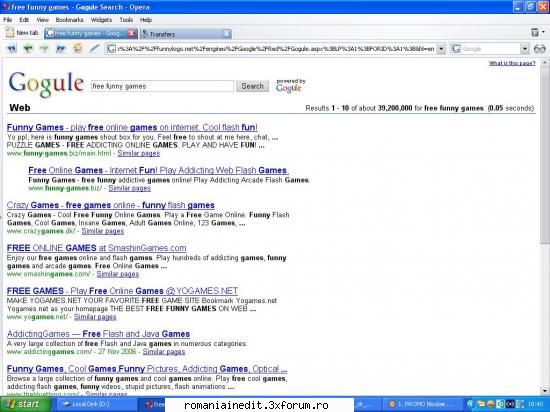The width and height of the screenshot is (550, 412).
Task: Click the URL address field
Action: pos(276,49)
